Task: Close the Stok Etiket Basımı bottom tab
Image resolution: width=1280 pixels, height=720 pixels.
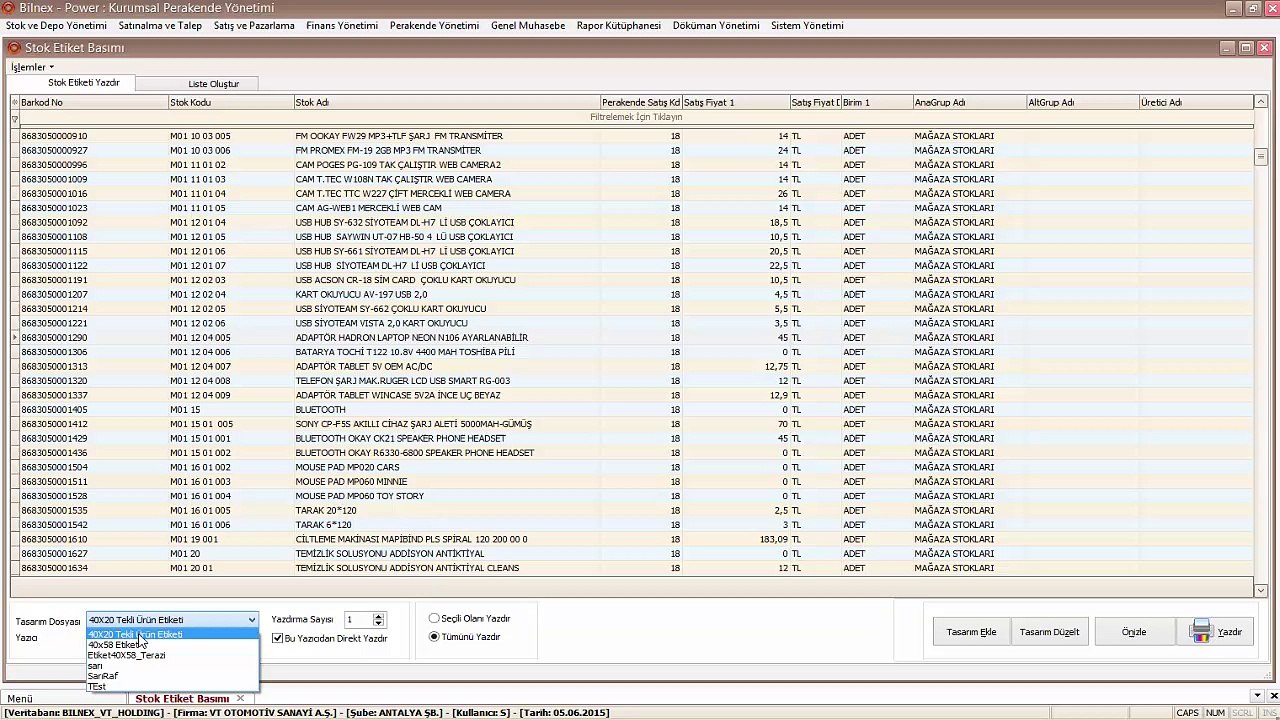Action: click(x=240, y=698)
